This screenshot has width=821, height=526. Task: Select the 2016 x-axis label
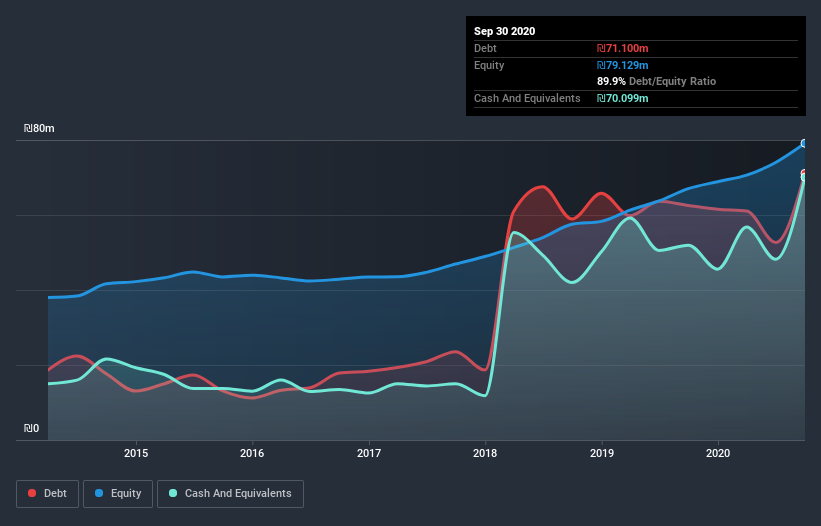[252, 453]
